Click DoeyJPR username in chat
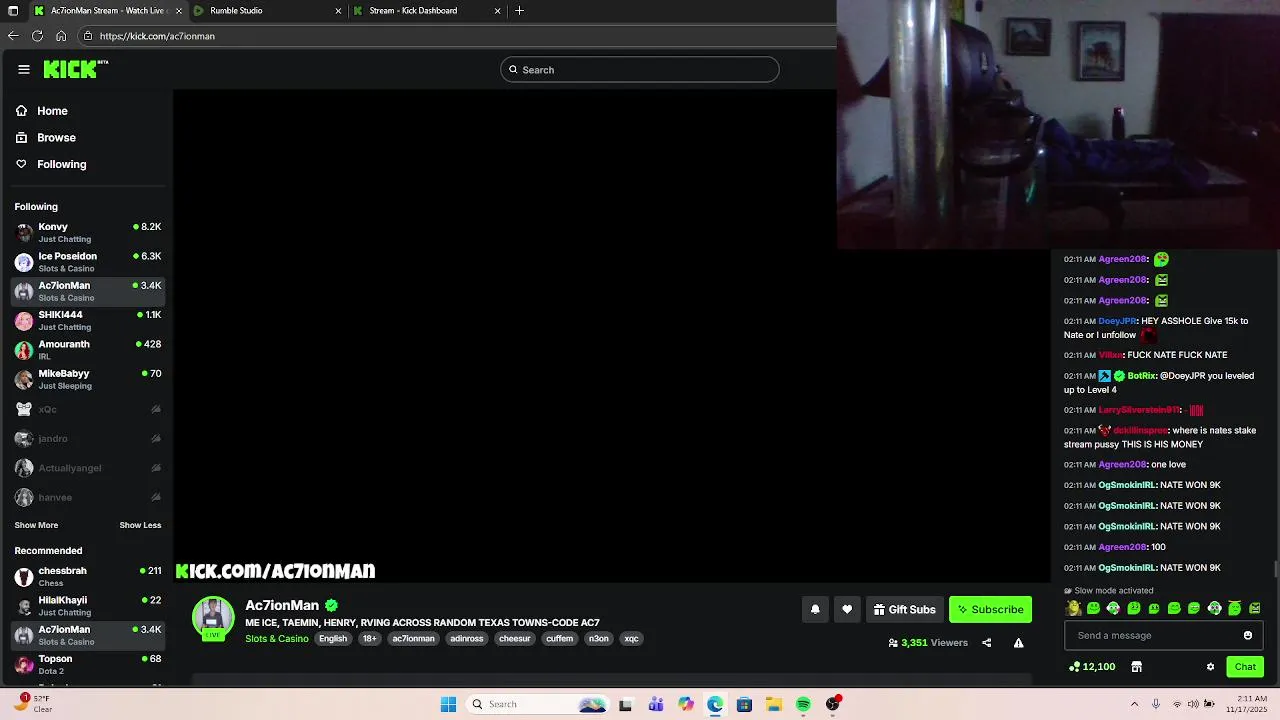The height and width of the screenshot is (720, 1280). [1117, 321]
